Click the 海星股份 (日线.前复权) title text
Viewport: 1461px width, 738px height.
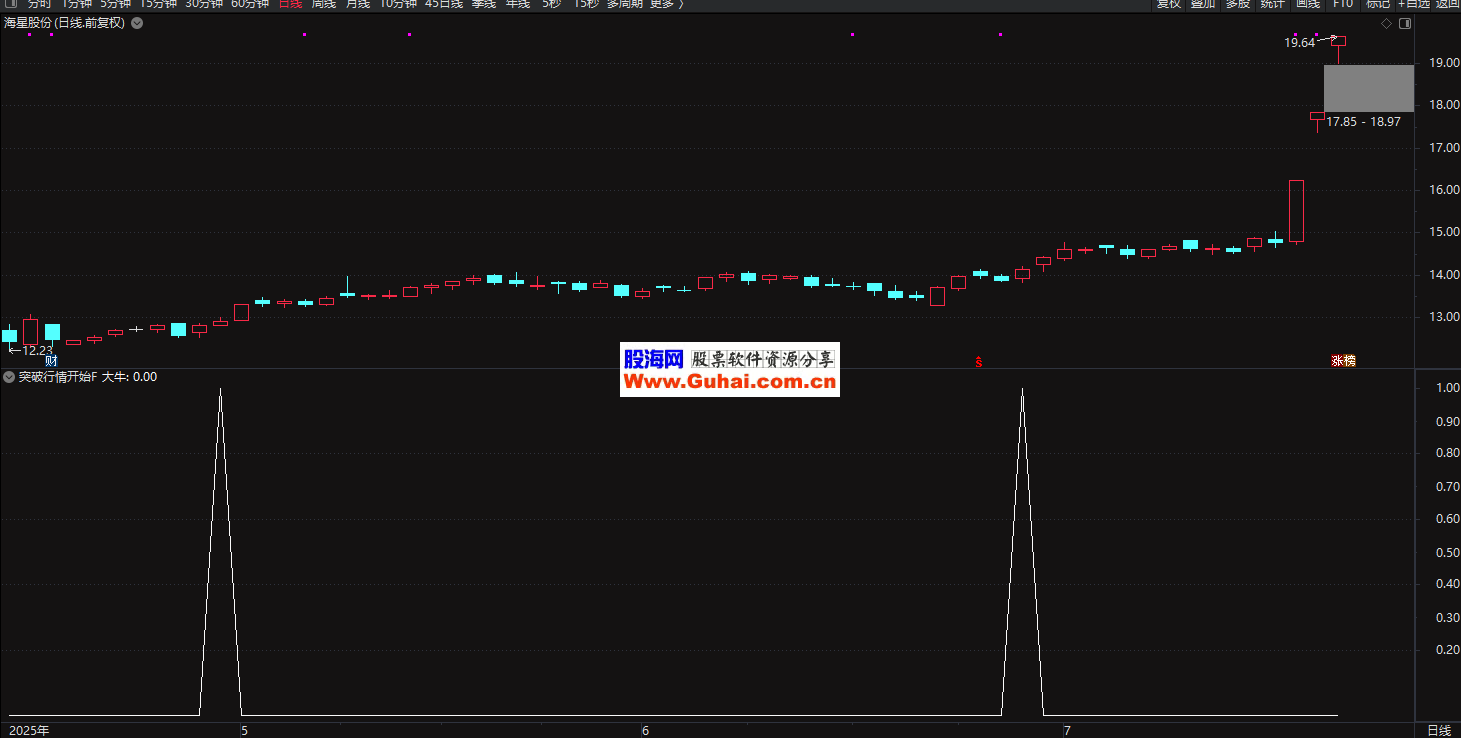click(64, 23)
